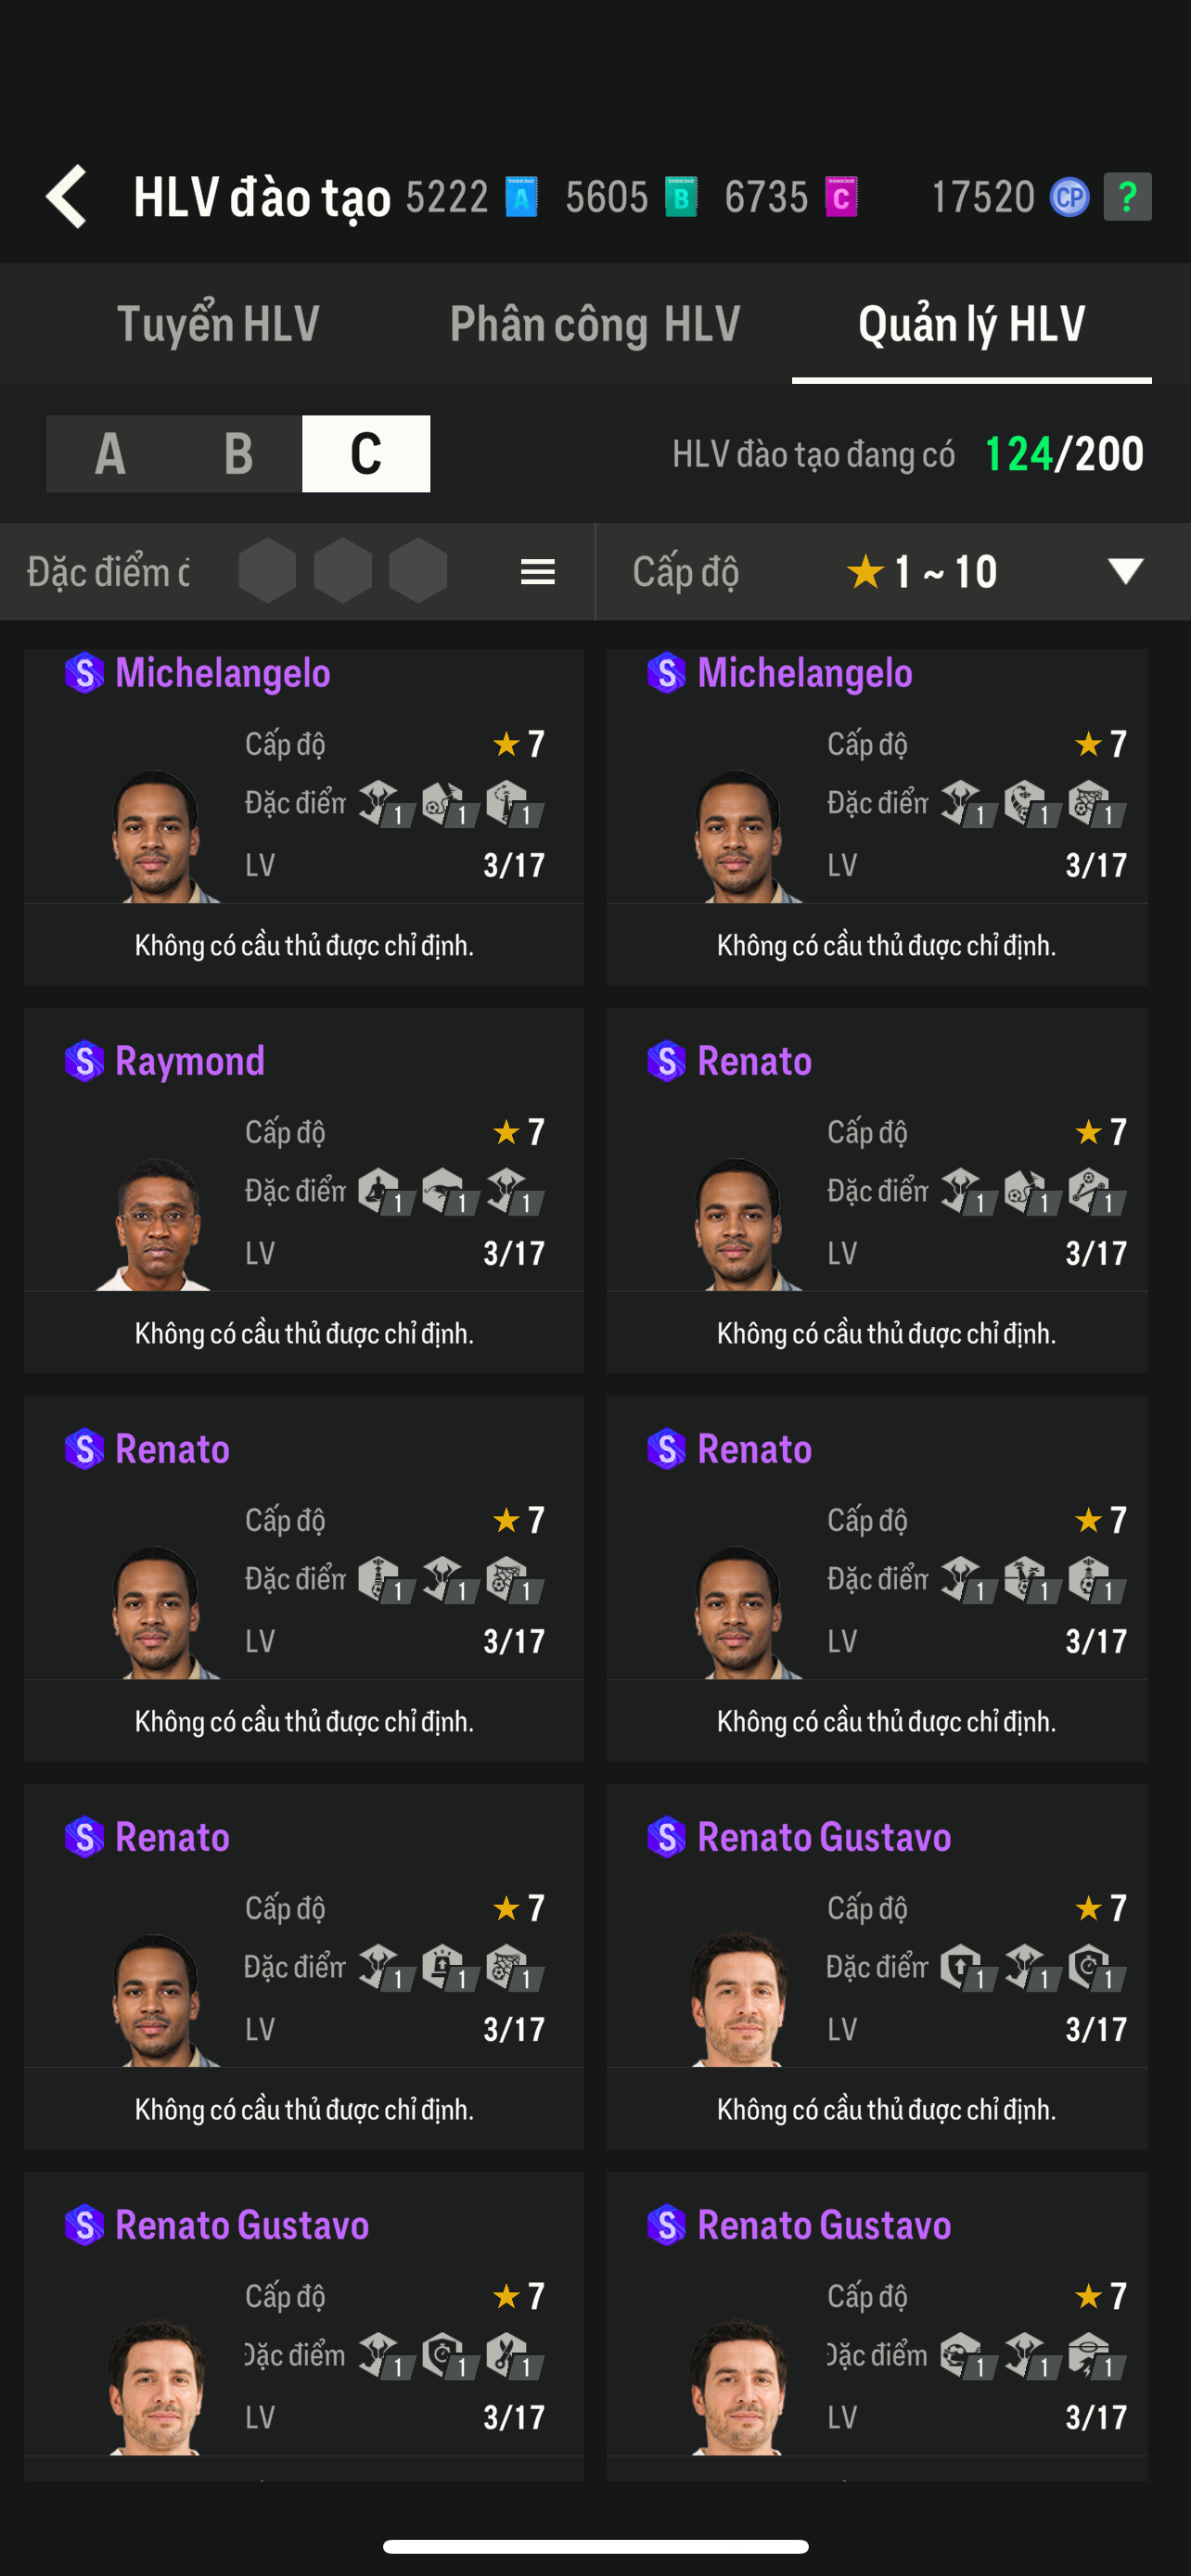Open the first Renato Gustavo coach name
Image resolution: width=1191 pixels, height=2576 pixels.
pos(823,1837)
